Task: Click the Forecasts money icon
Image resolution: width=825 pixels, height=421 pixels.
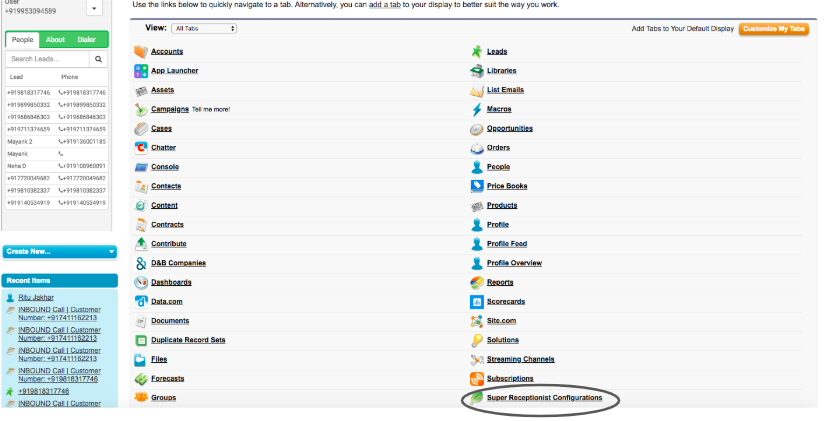Action: pos(141,379)
